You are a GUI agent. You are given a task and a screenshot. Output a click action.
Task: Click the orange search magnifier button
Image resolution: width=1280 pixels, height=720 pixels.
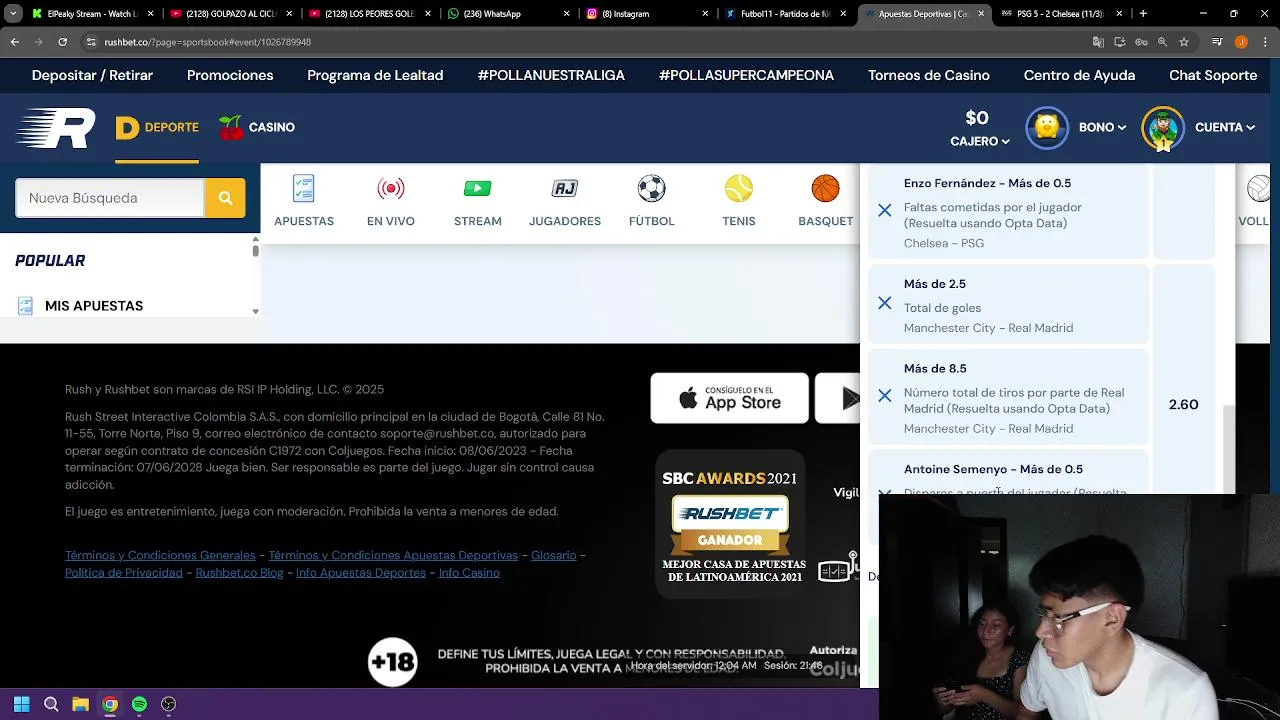point(225,198)
